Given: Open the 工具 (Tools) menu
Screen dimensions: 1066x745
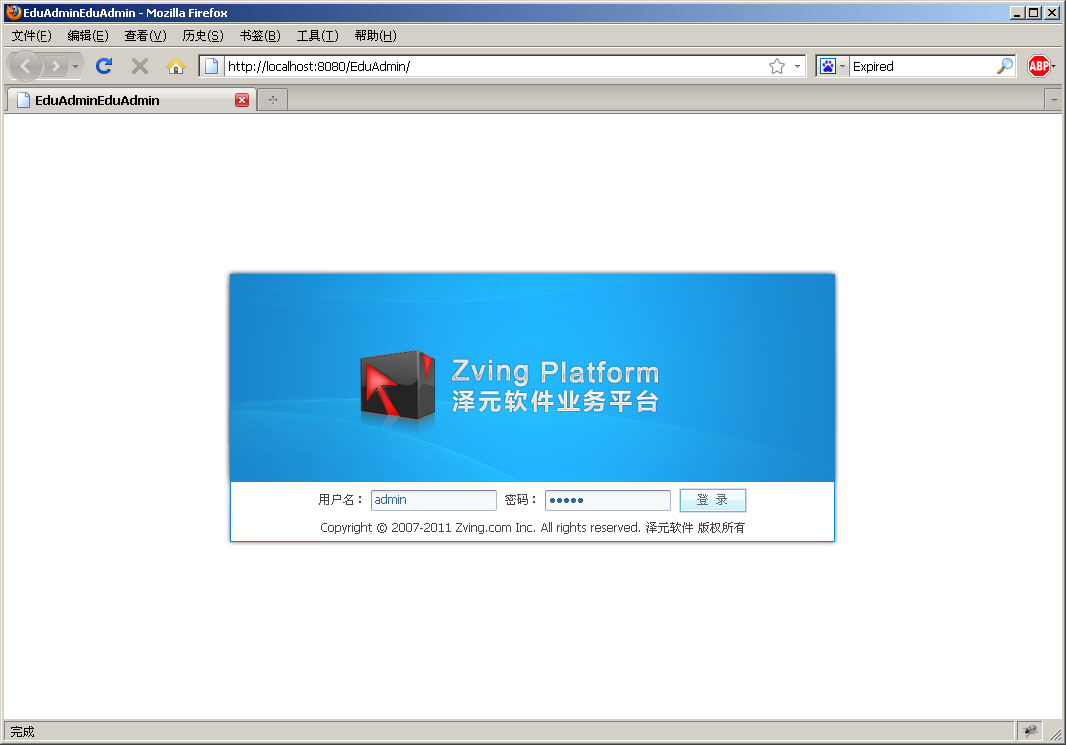Looking at the screenshot, I should (317, 35).
